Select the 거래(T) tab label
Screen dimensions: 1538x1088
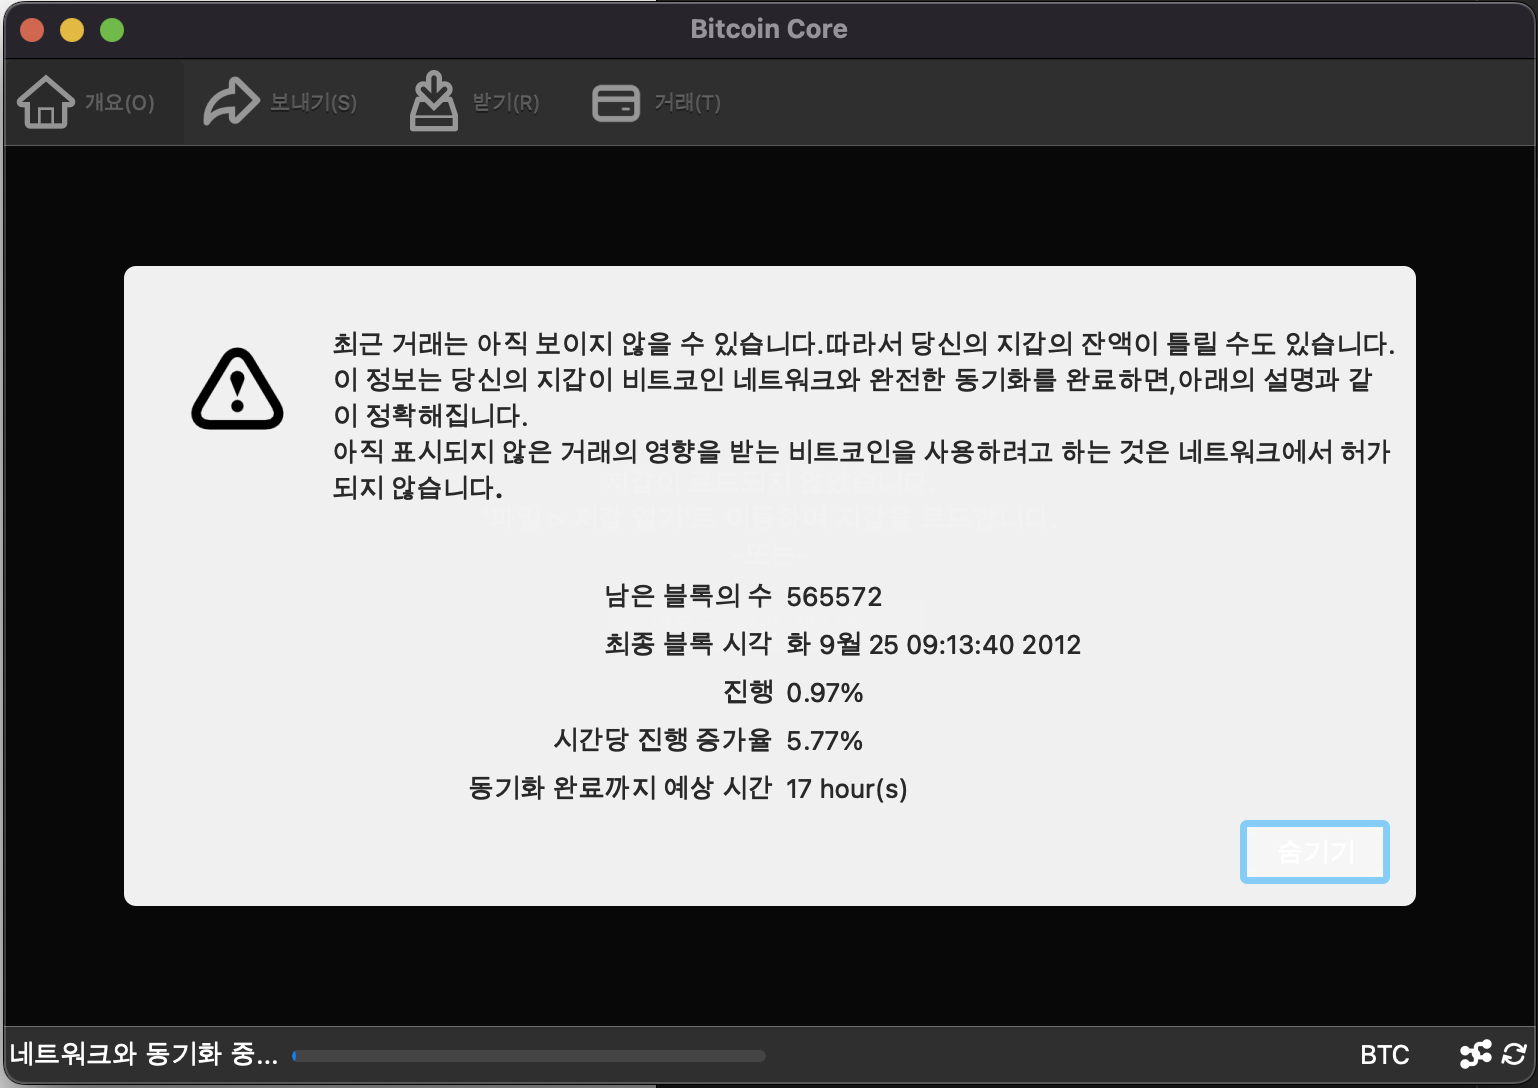click(x=688, y=102)
